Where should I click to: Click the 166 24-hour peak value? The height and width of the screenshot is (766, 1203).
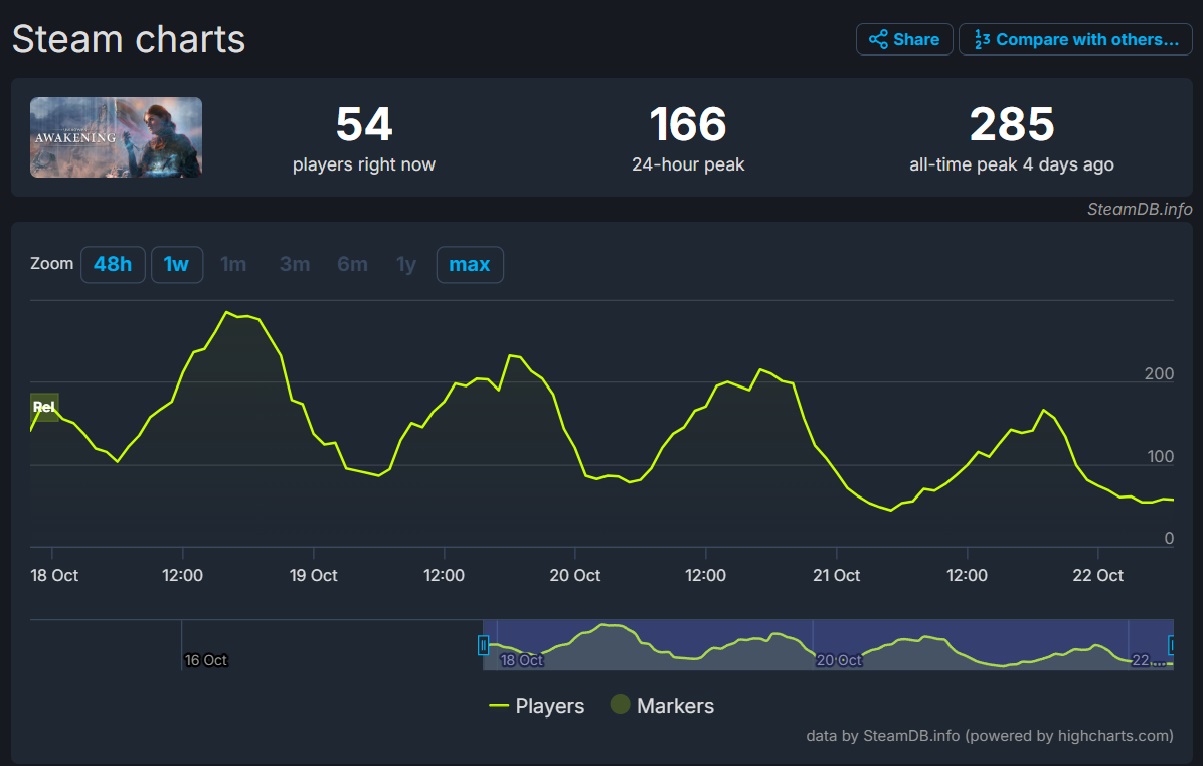tap(688, 124)
